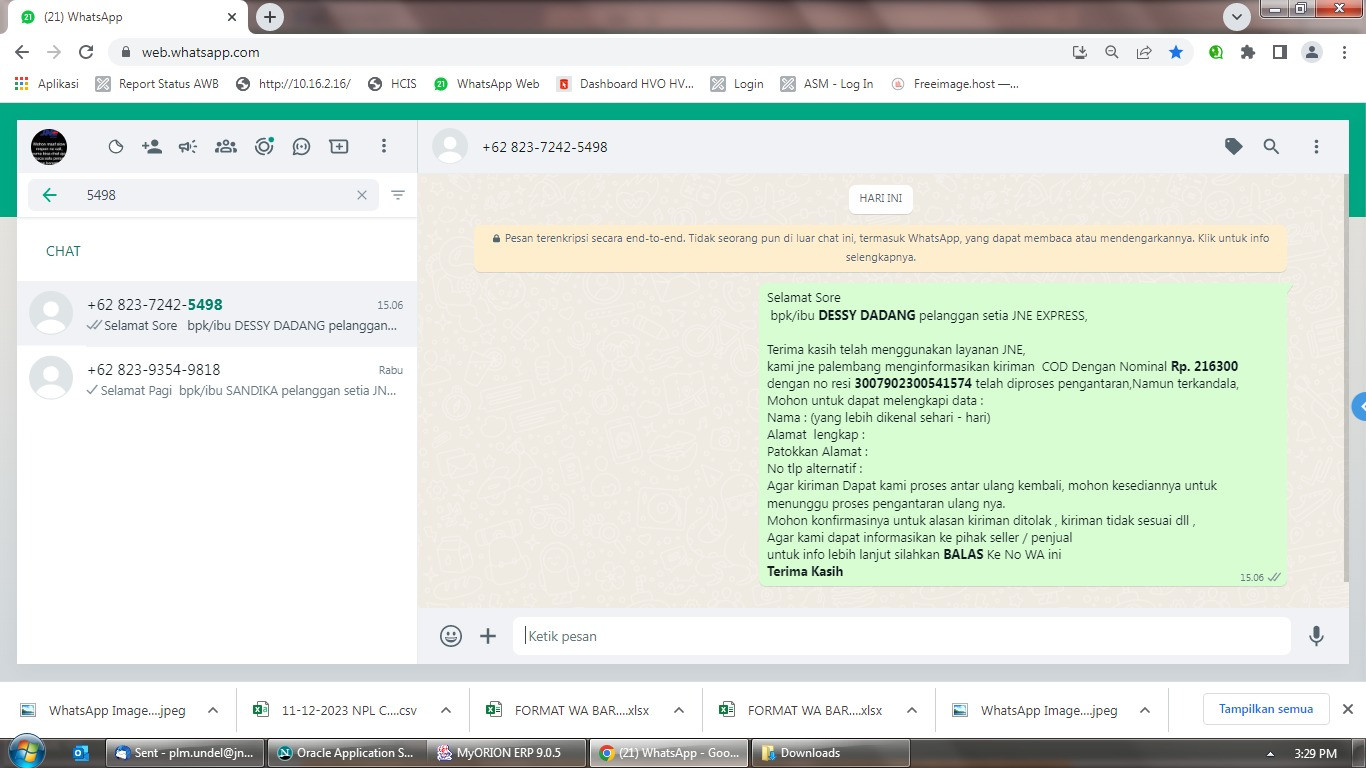
Task: Open the emoji picker smiley icon
Action: pyautogui.click(x=451, y=636)
